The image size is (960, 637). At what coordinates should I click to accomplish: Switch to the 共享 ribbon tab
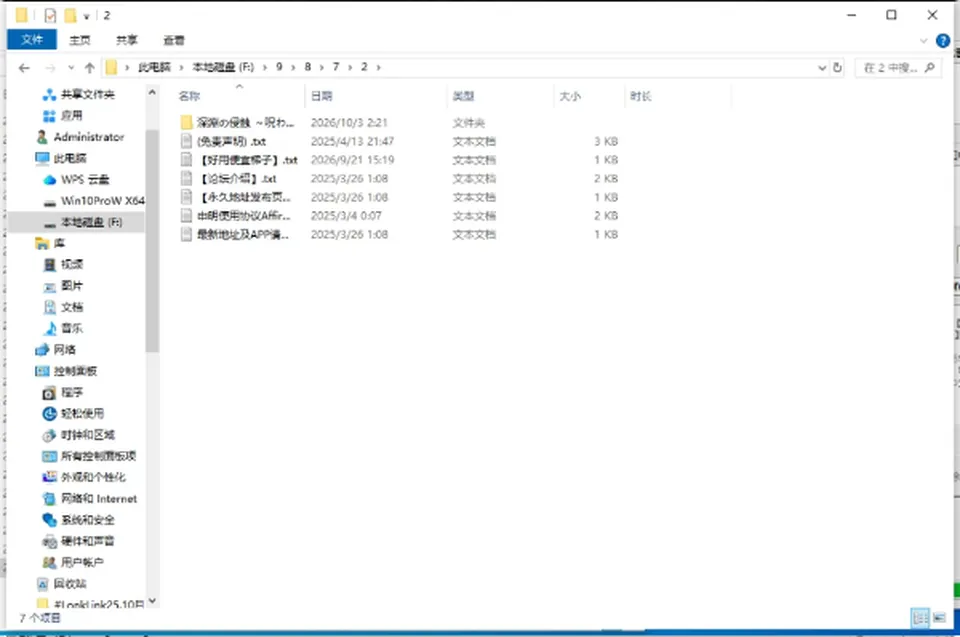127,40
